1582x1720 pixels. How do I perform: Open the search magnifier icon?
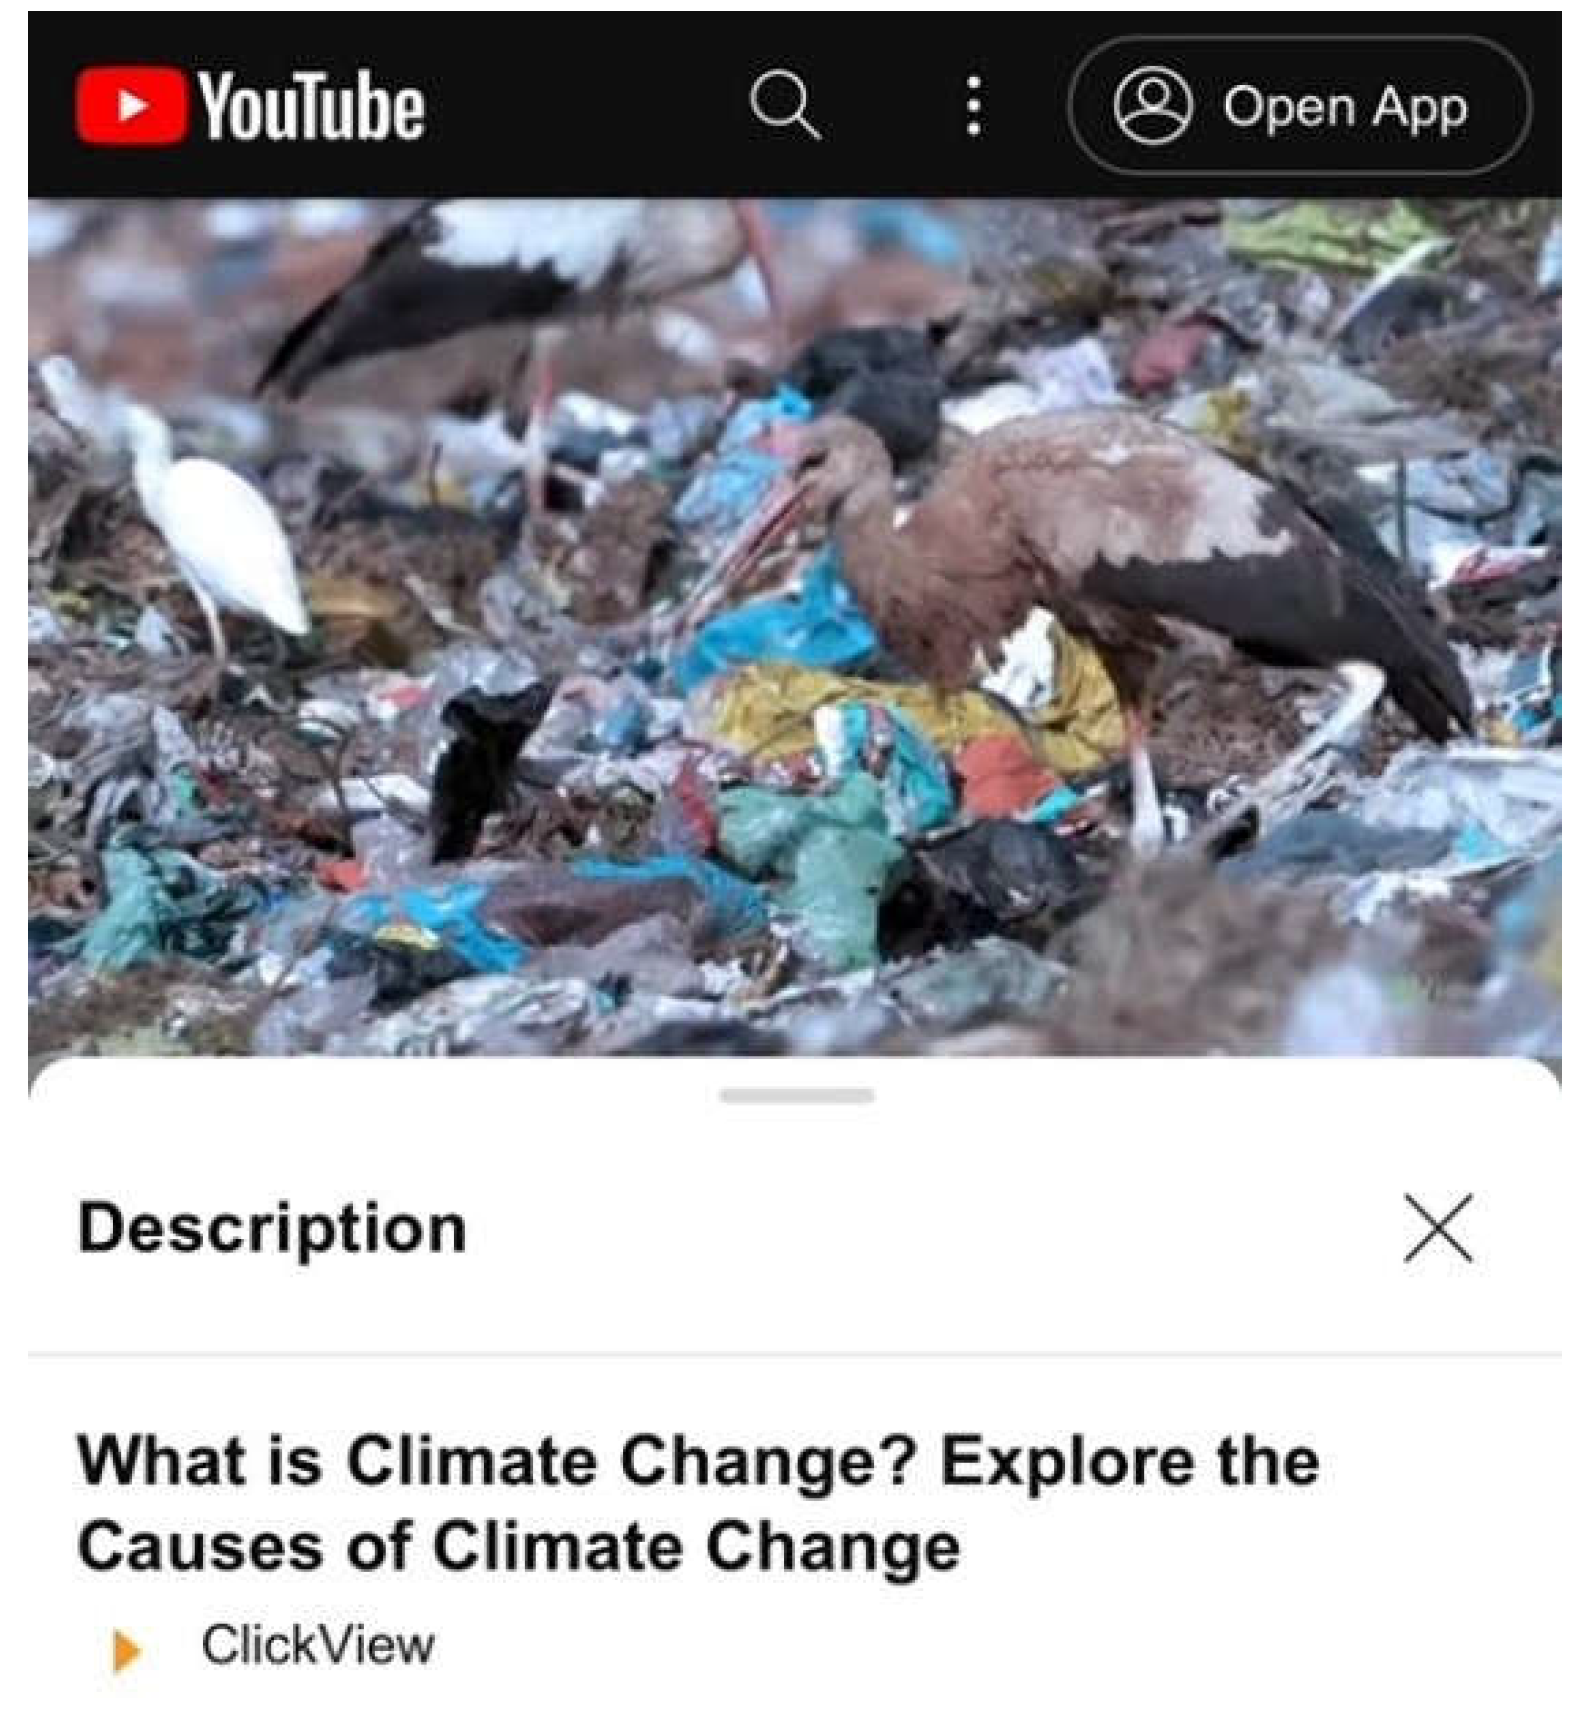pos(785,105)
